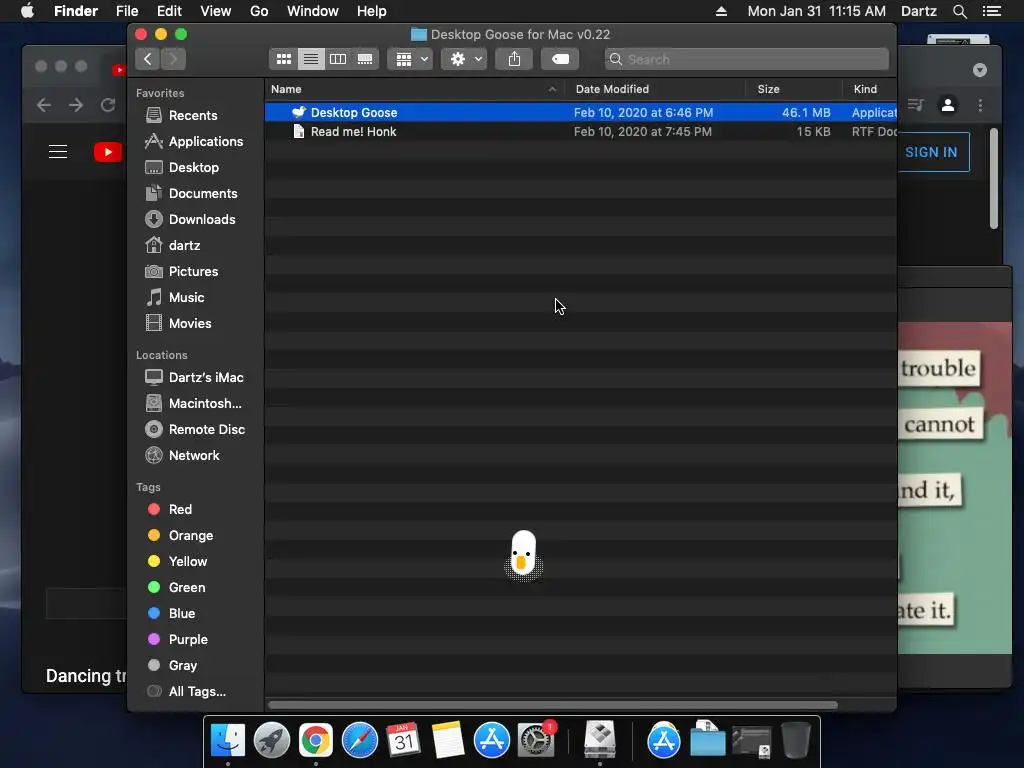Open the File menu

[x=127, y=11]
